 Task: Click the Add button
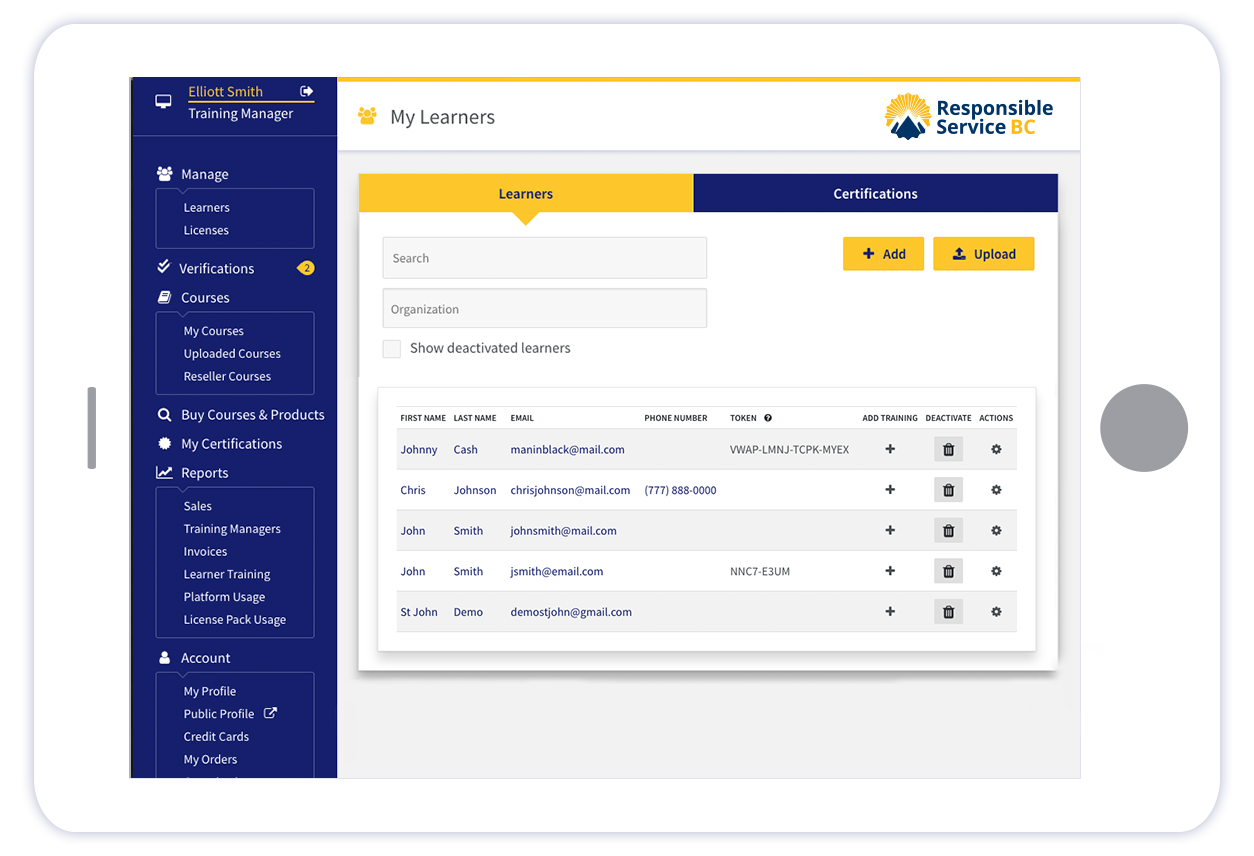(883, 254)
